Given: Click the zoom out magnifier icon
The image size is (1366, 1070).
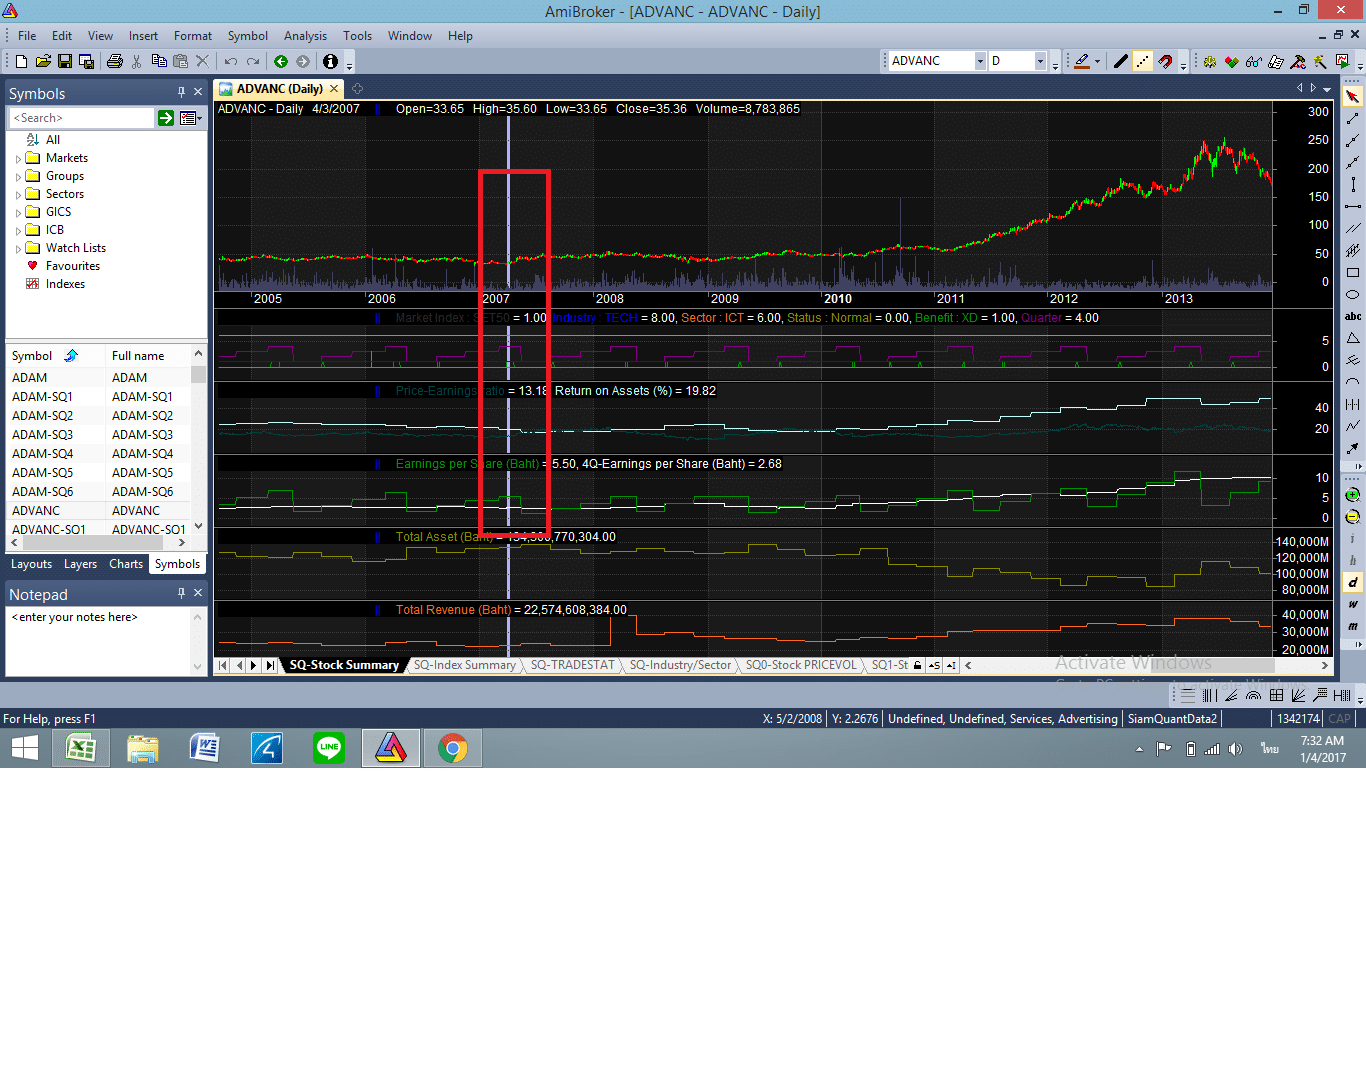Looking at the screenshot, I should coord(1352,517).
